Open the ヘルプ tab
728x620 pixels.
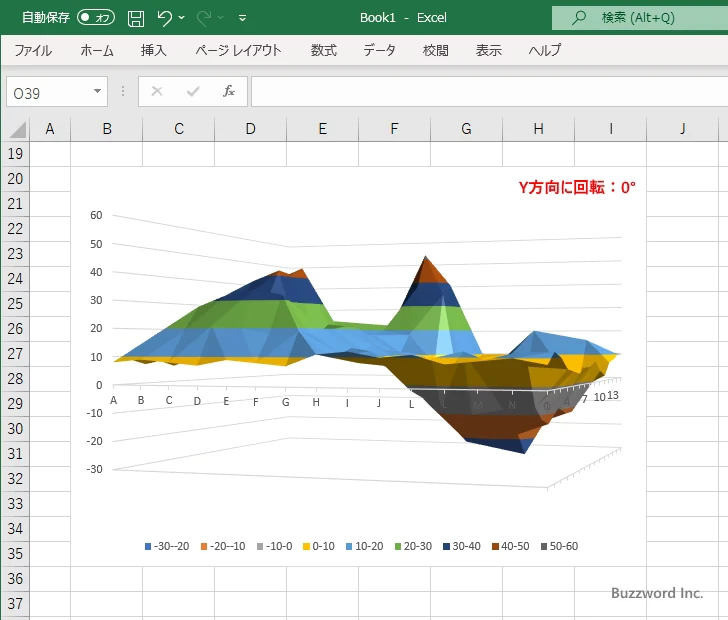point(545,50)
